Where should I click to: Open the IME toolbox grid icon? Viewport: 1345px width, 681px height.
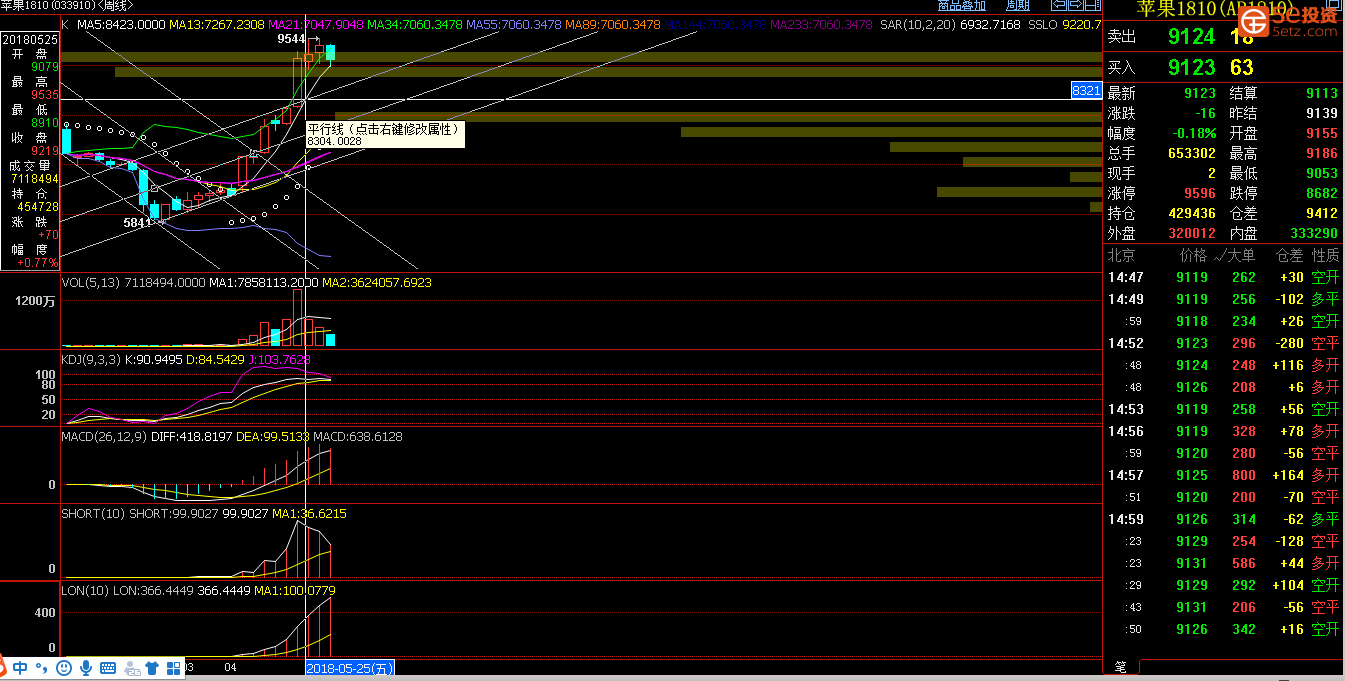click(174, 668)
